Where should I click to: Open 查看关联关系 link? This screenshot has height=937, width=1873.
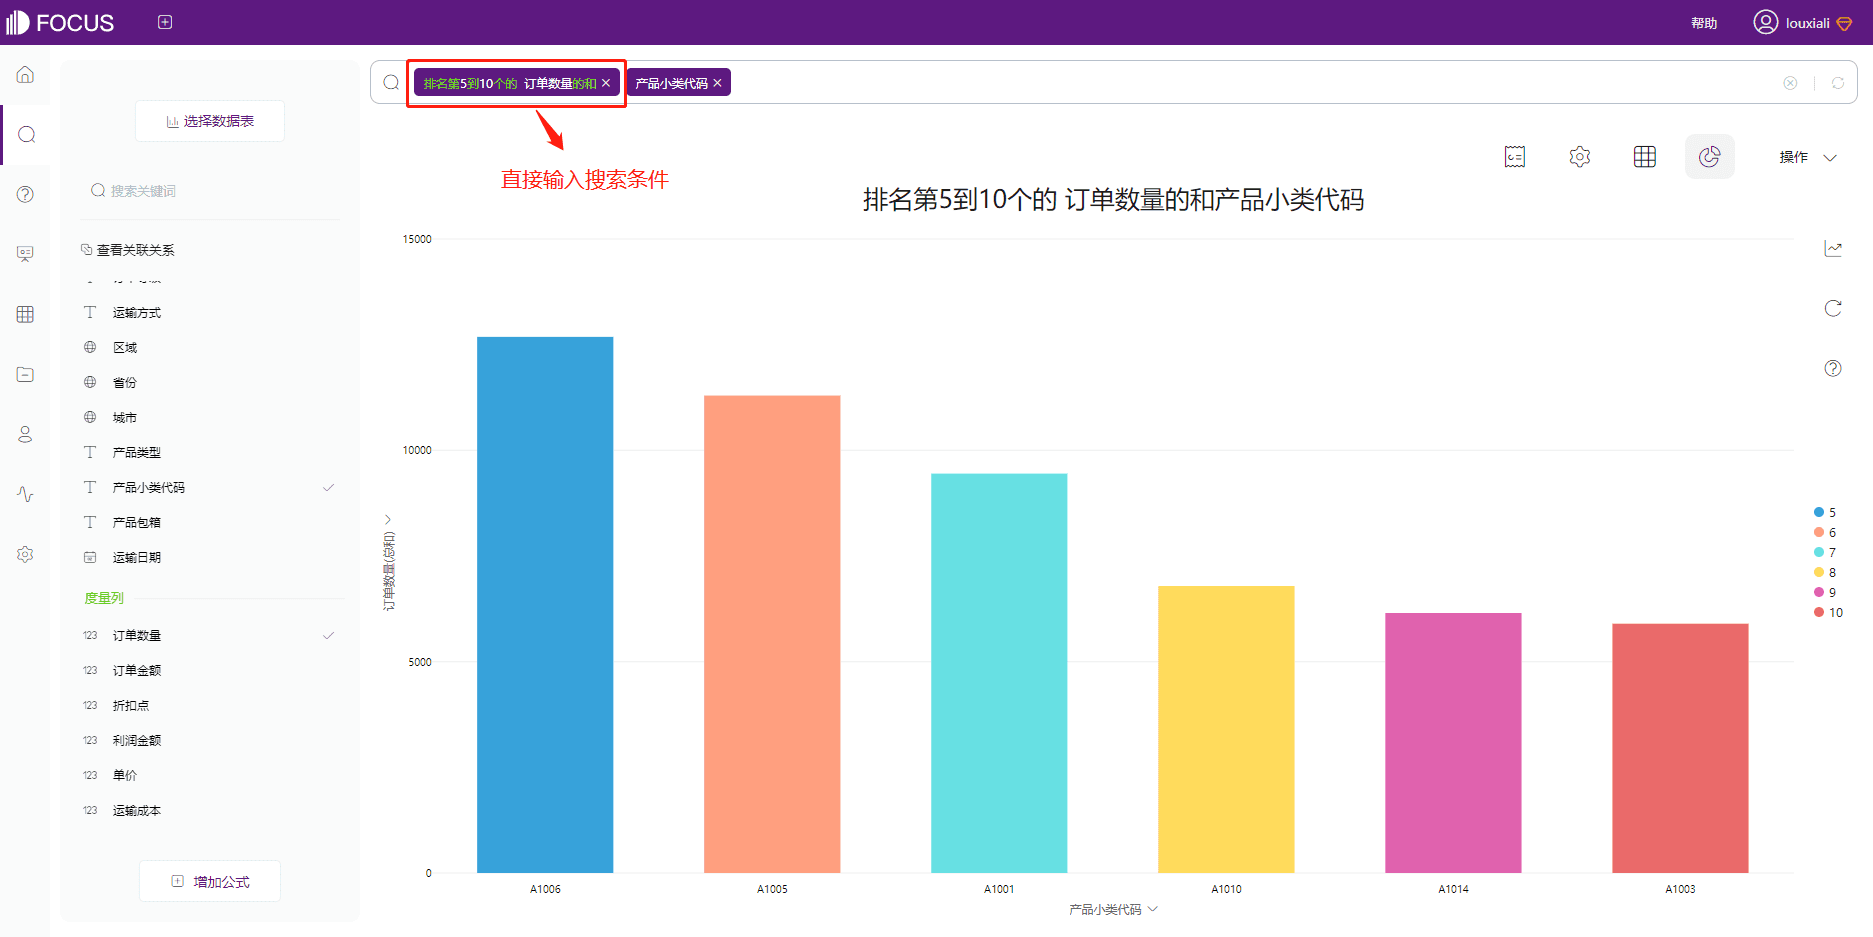click(128, 250)
